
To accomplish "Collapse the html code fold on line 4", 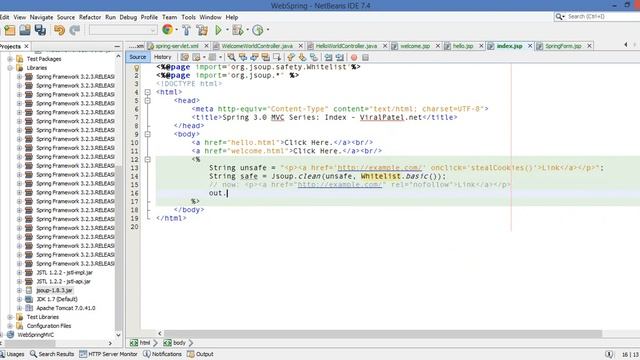I will pos(148,92).
